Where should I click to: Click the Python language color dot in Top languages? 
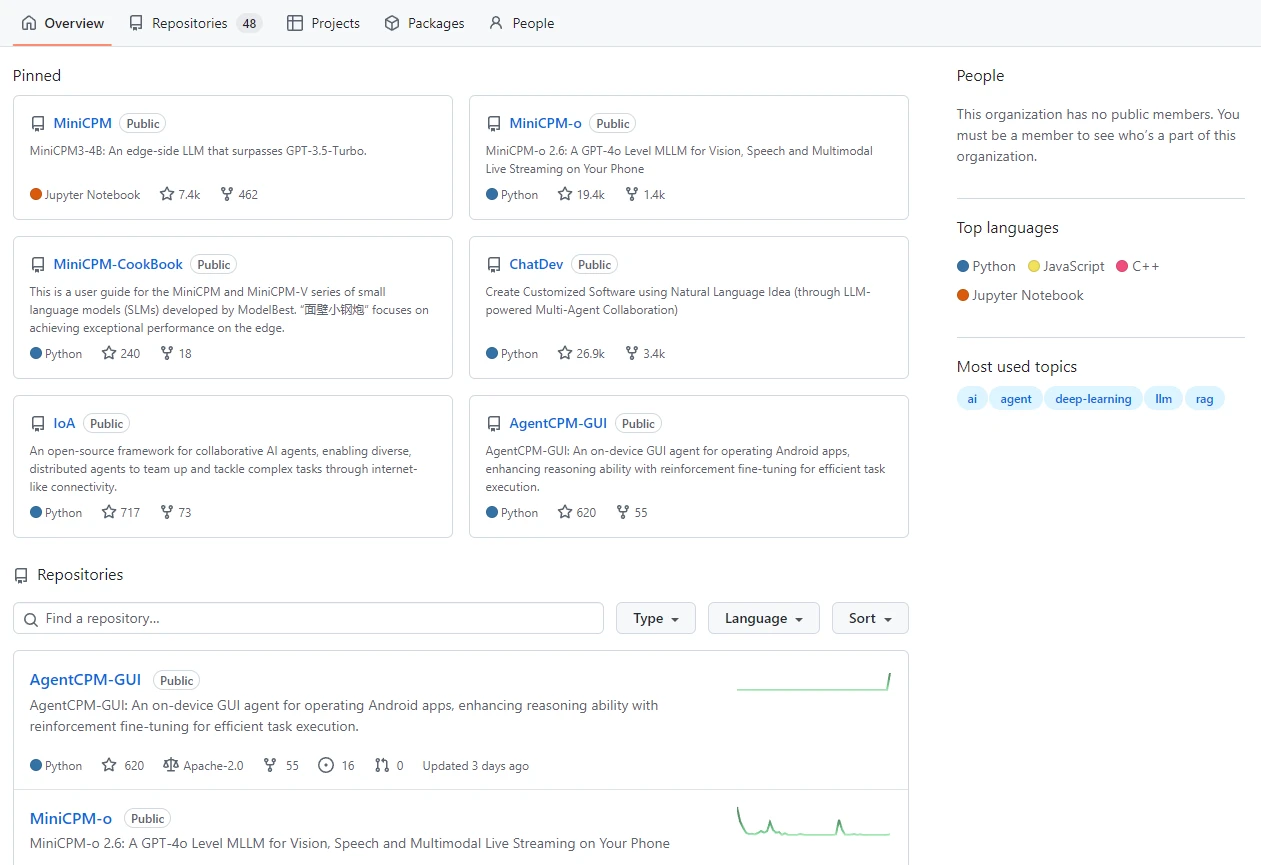tap(963, 267)
